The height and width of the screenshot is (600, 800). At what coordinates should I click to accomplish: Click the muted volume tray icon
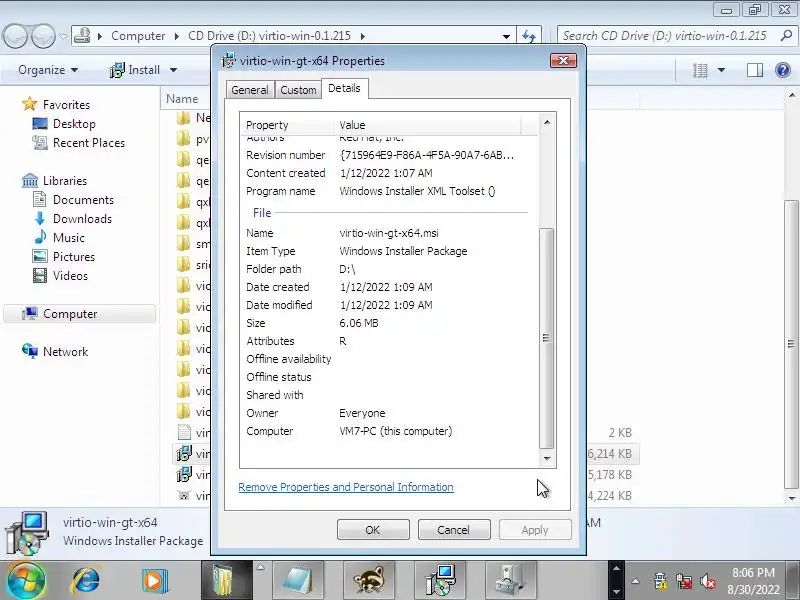708,581
